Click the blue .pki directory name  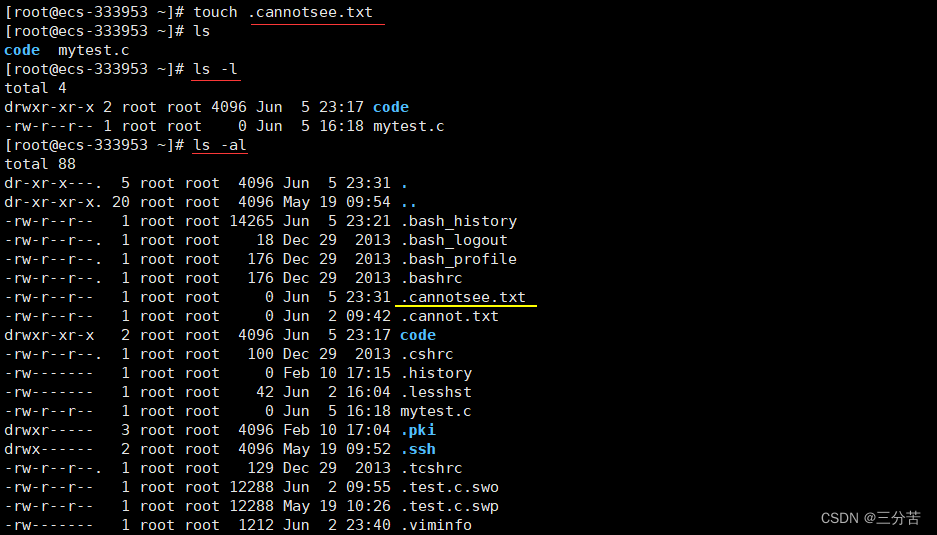click(x=418, y=430)
